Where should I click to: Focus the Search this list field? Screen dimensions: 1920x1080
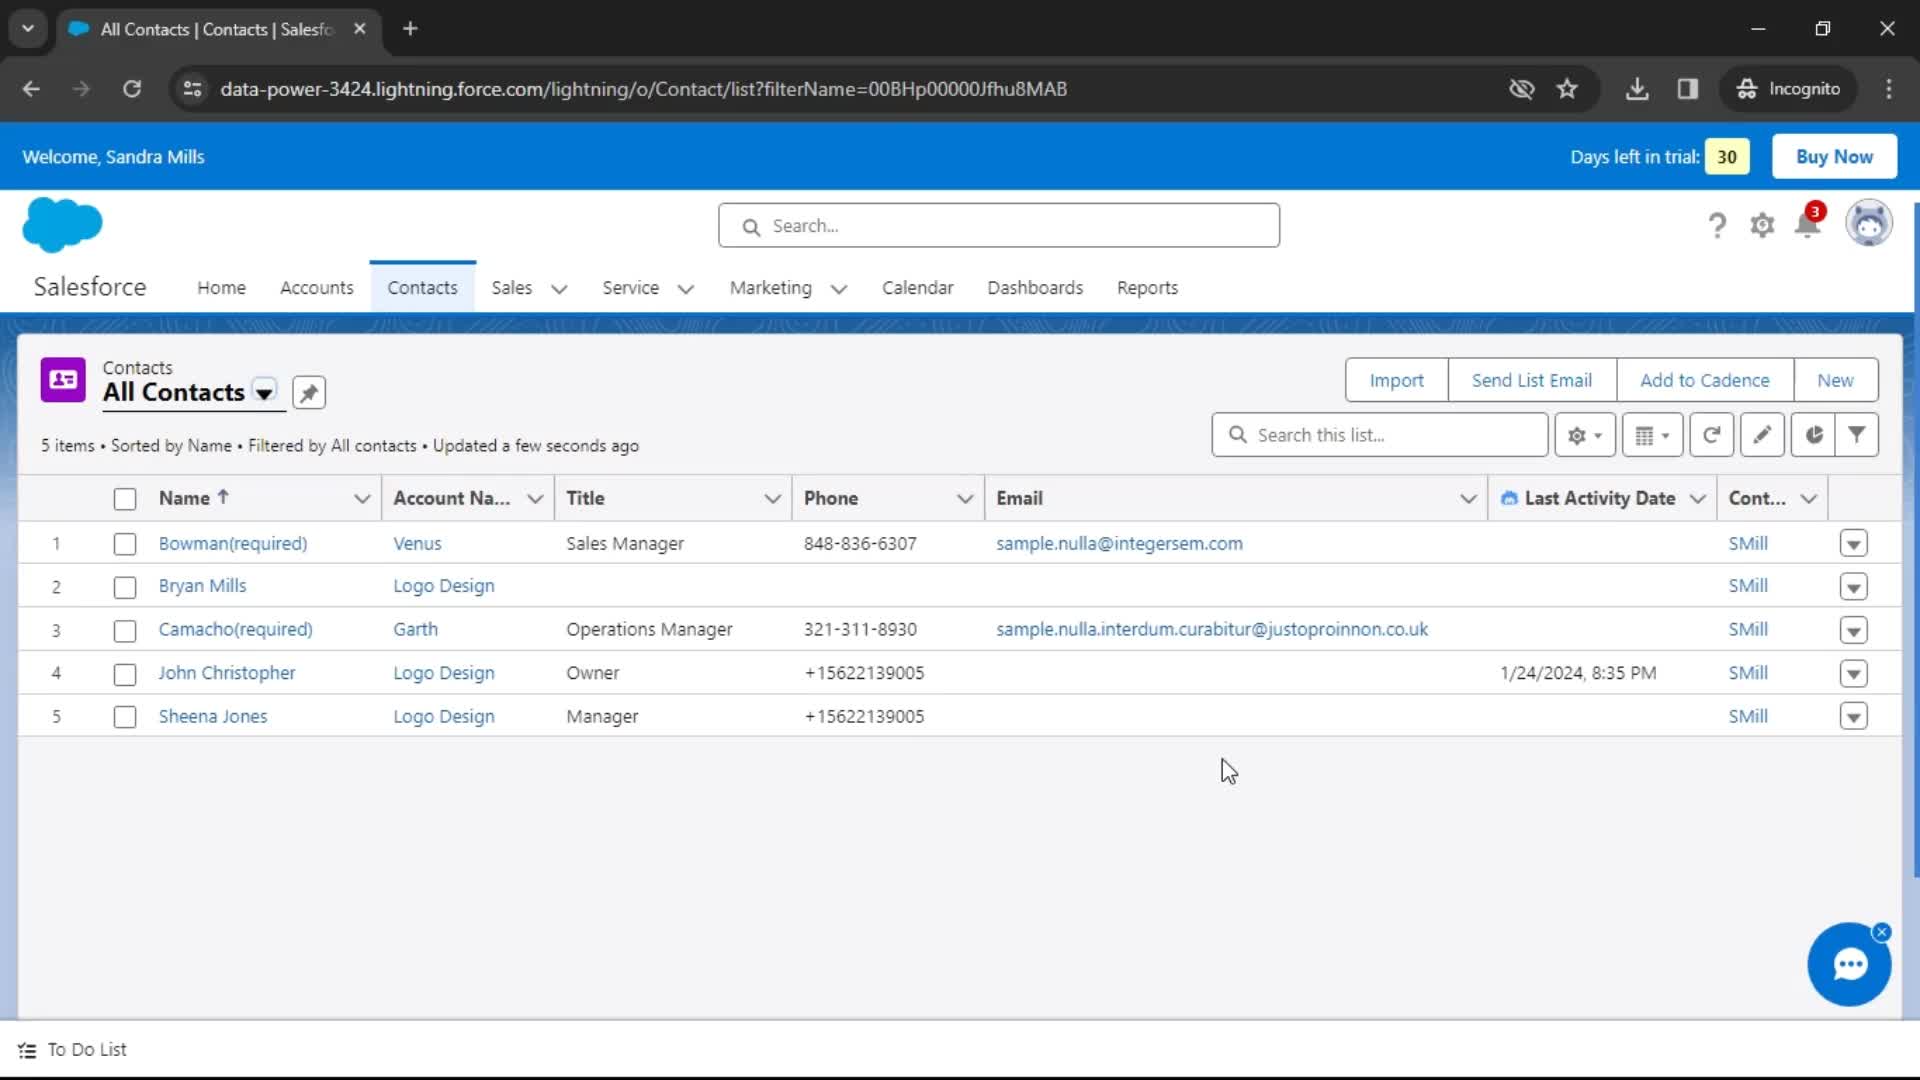coord(1379,435)
